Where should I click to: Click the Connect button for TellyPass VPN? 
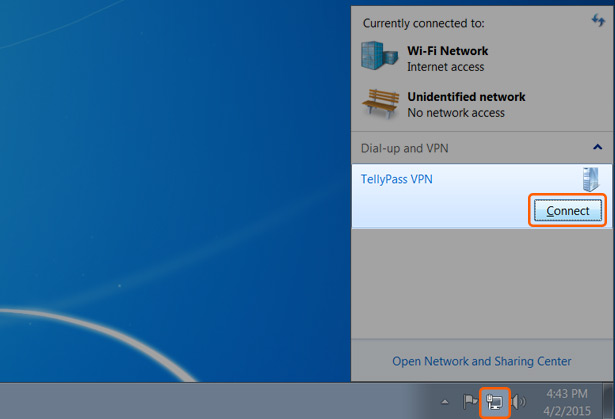pyautogui.click(x=568, y=211)
